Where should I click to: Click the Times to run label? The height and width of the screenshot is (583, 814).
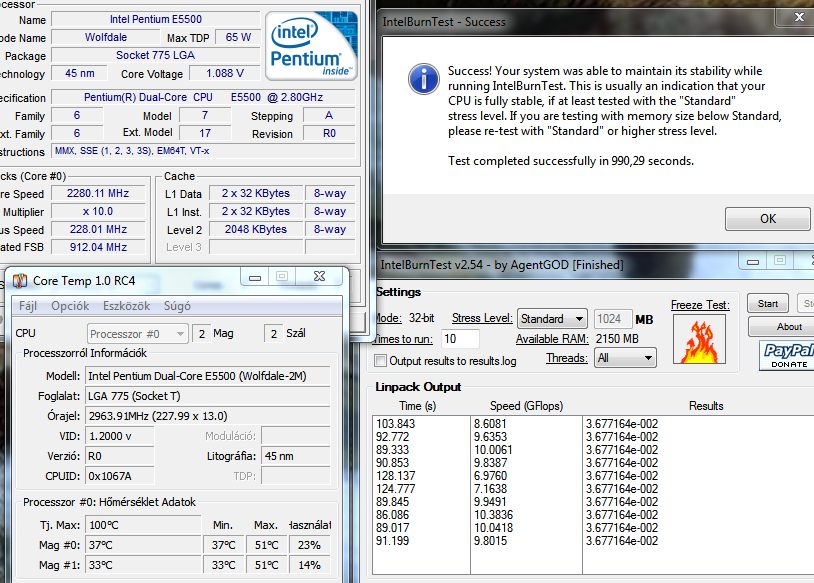pos(403,339)
